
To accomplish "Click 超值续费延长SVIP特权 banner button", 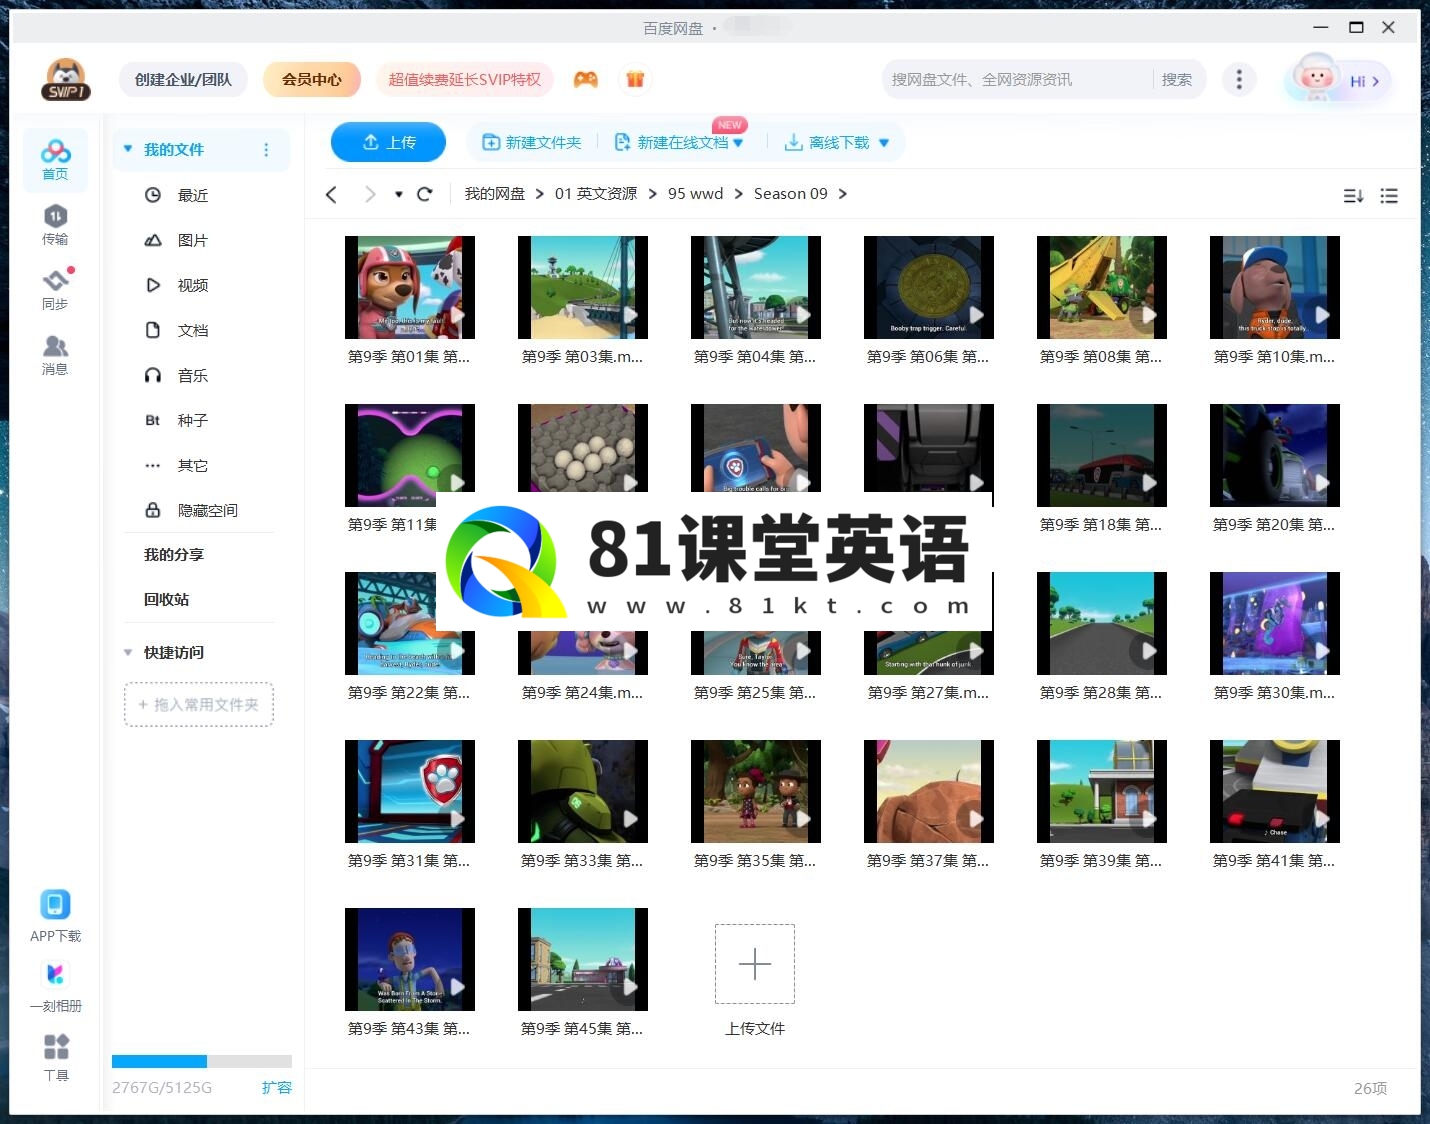I will click(x=465, y=79).
